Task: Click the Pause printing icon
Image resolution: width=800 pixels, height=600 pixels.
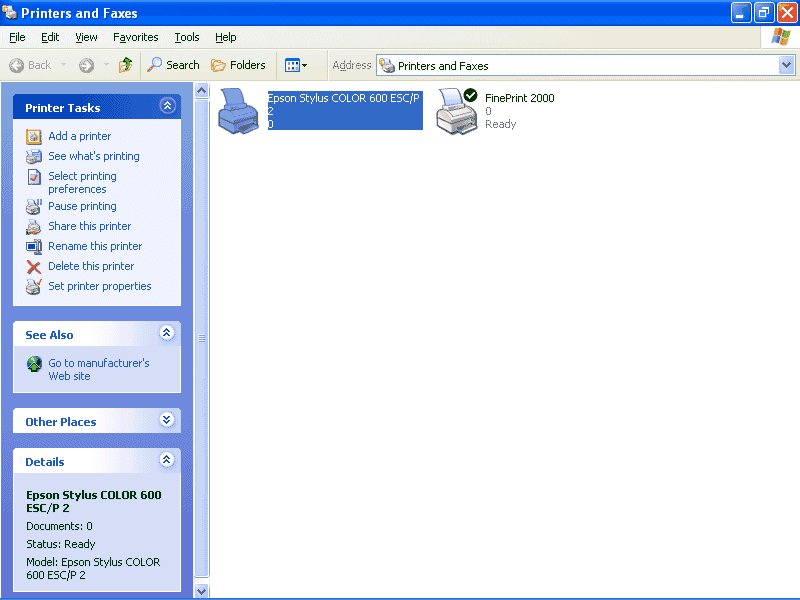Action: pyautogui.click(x=34, y=206)
